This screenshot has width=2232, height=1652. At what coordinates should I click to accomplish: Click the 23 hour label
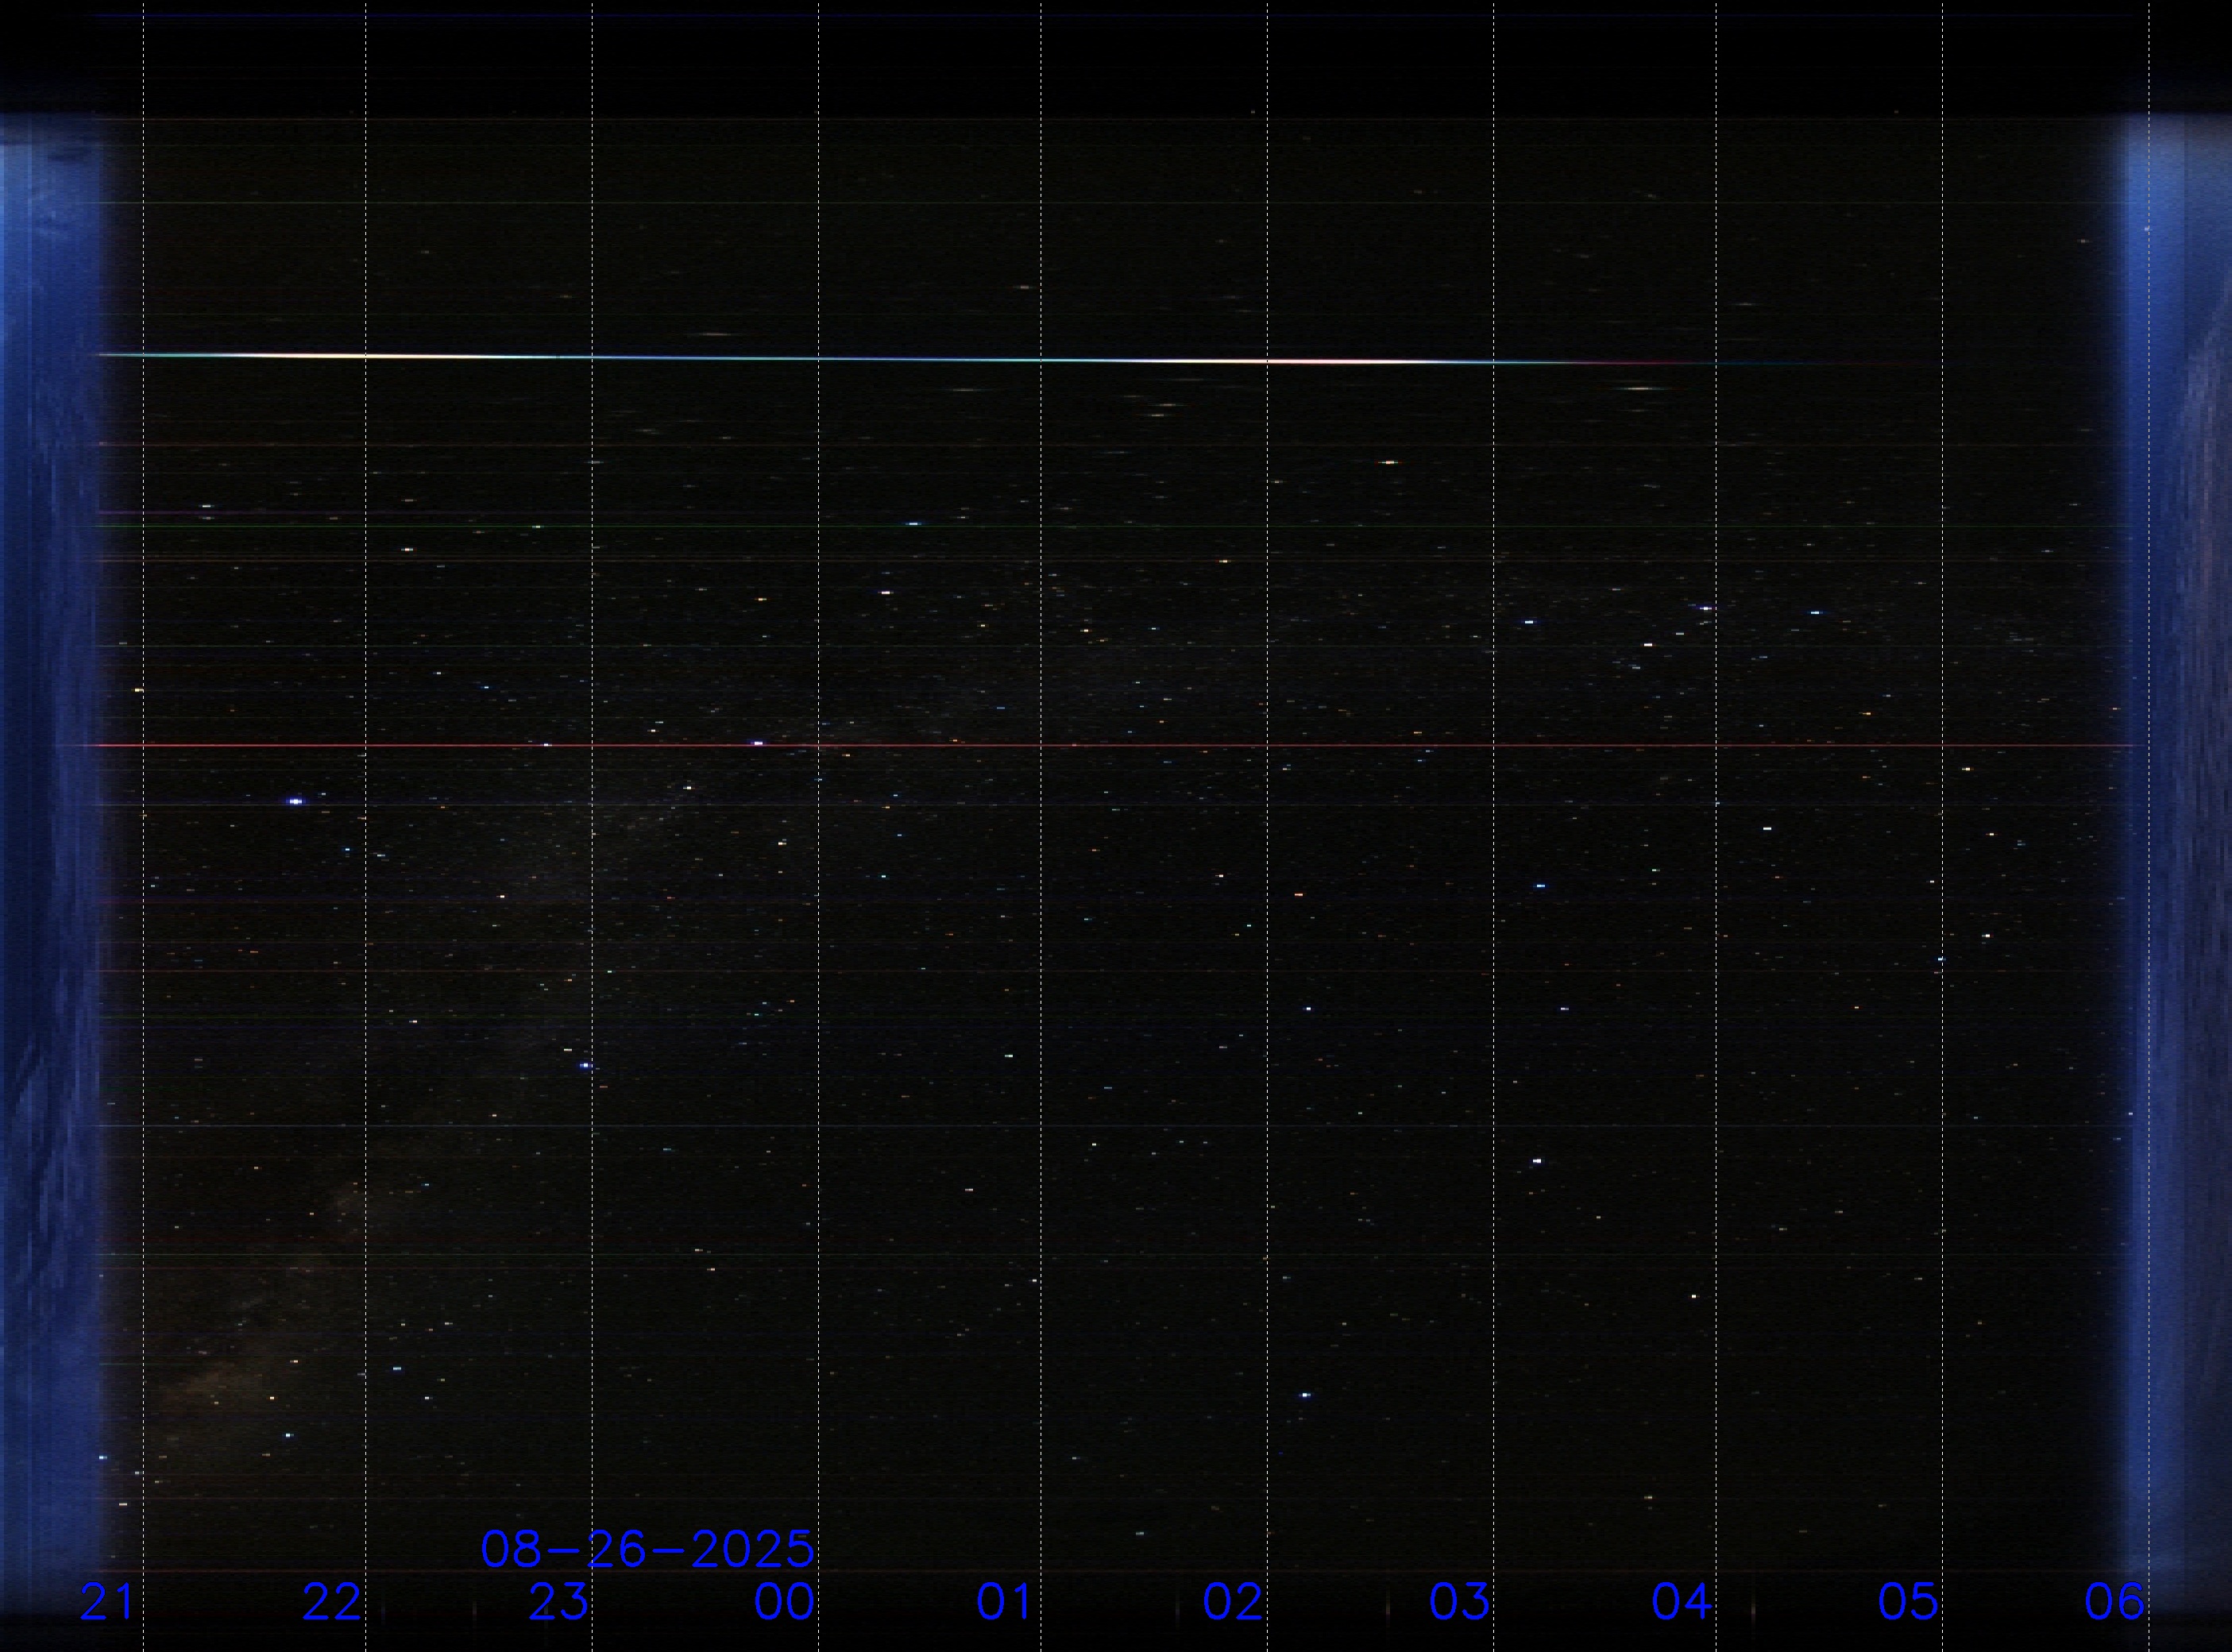558,1602
